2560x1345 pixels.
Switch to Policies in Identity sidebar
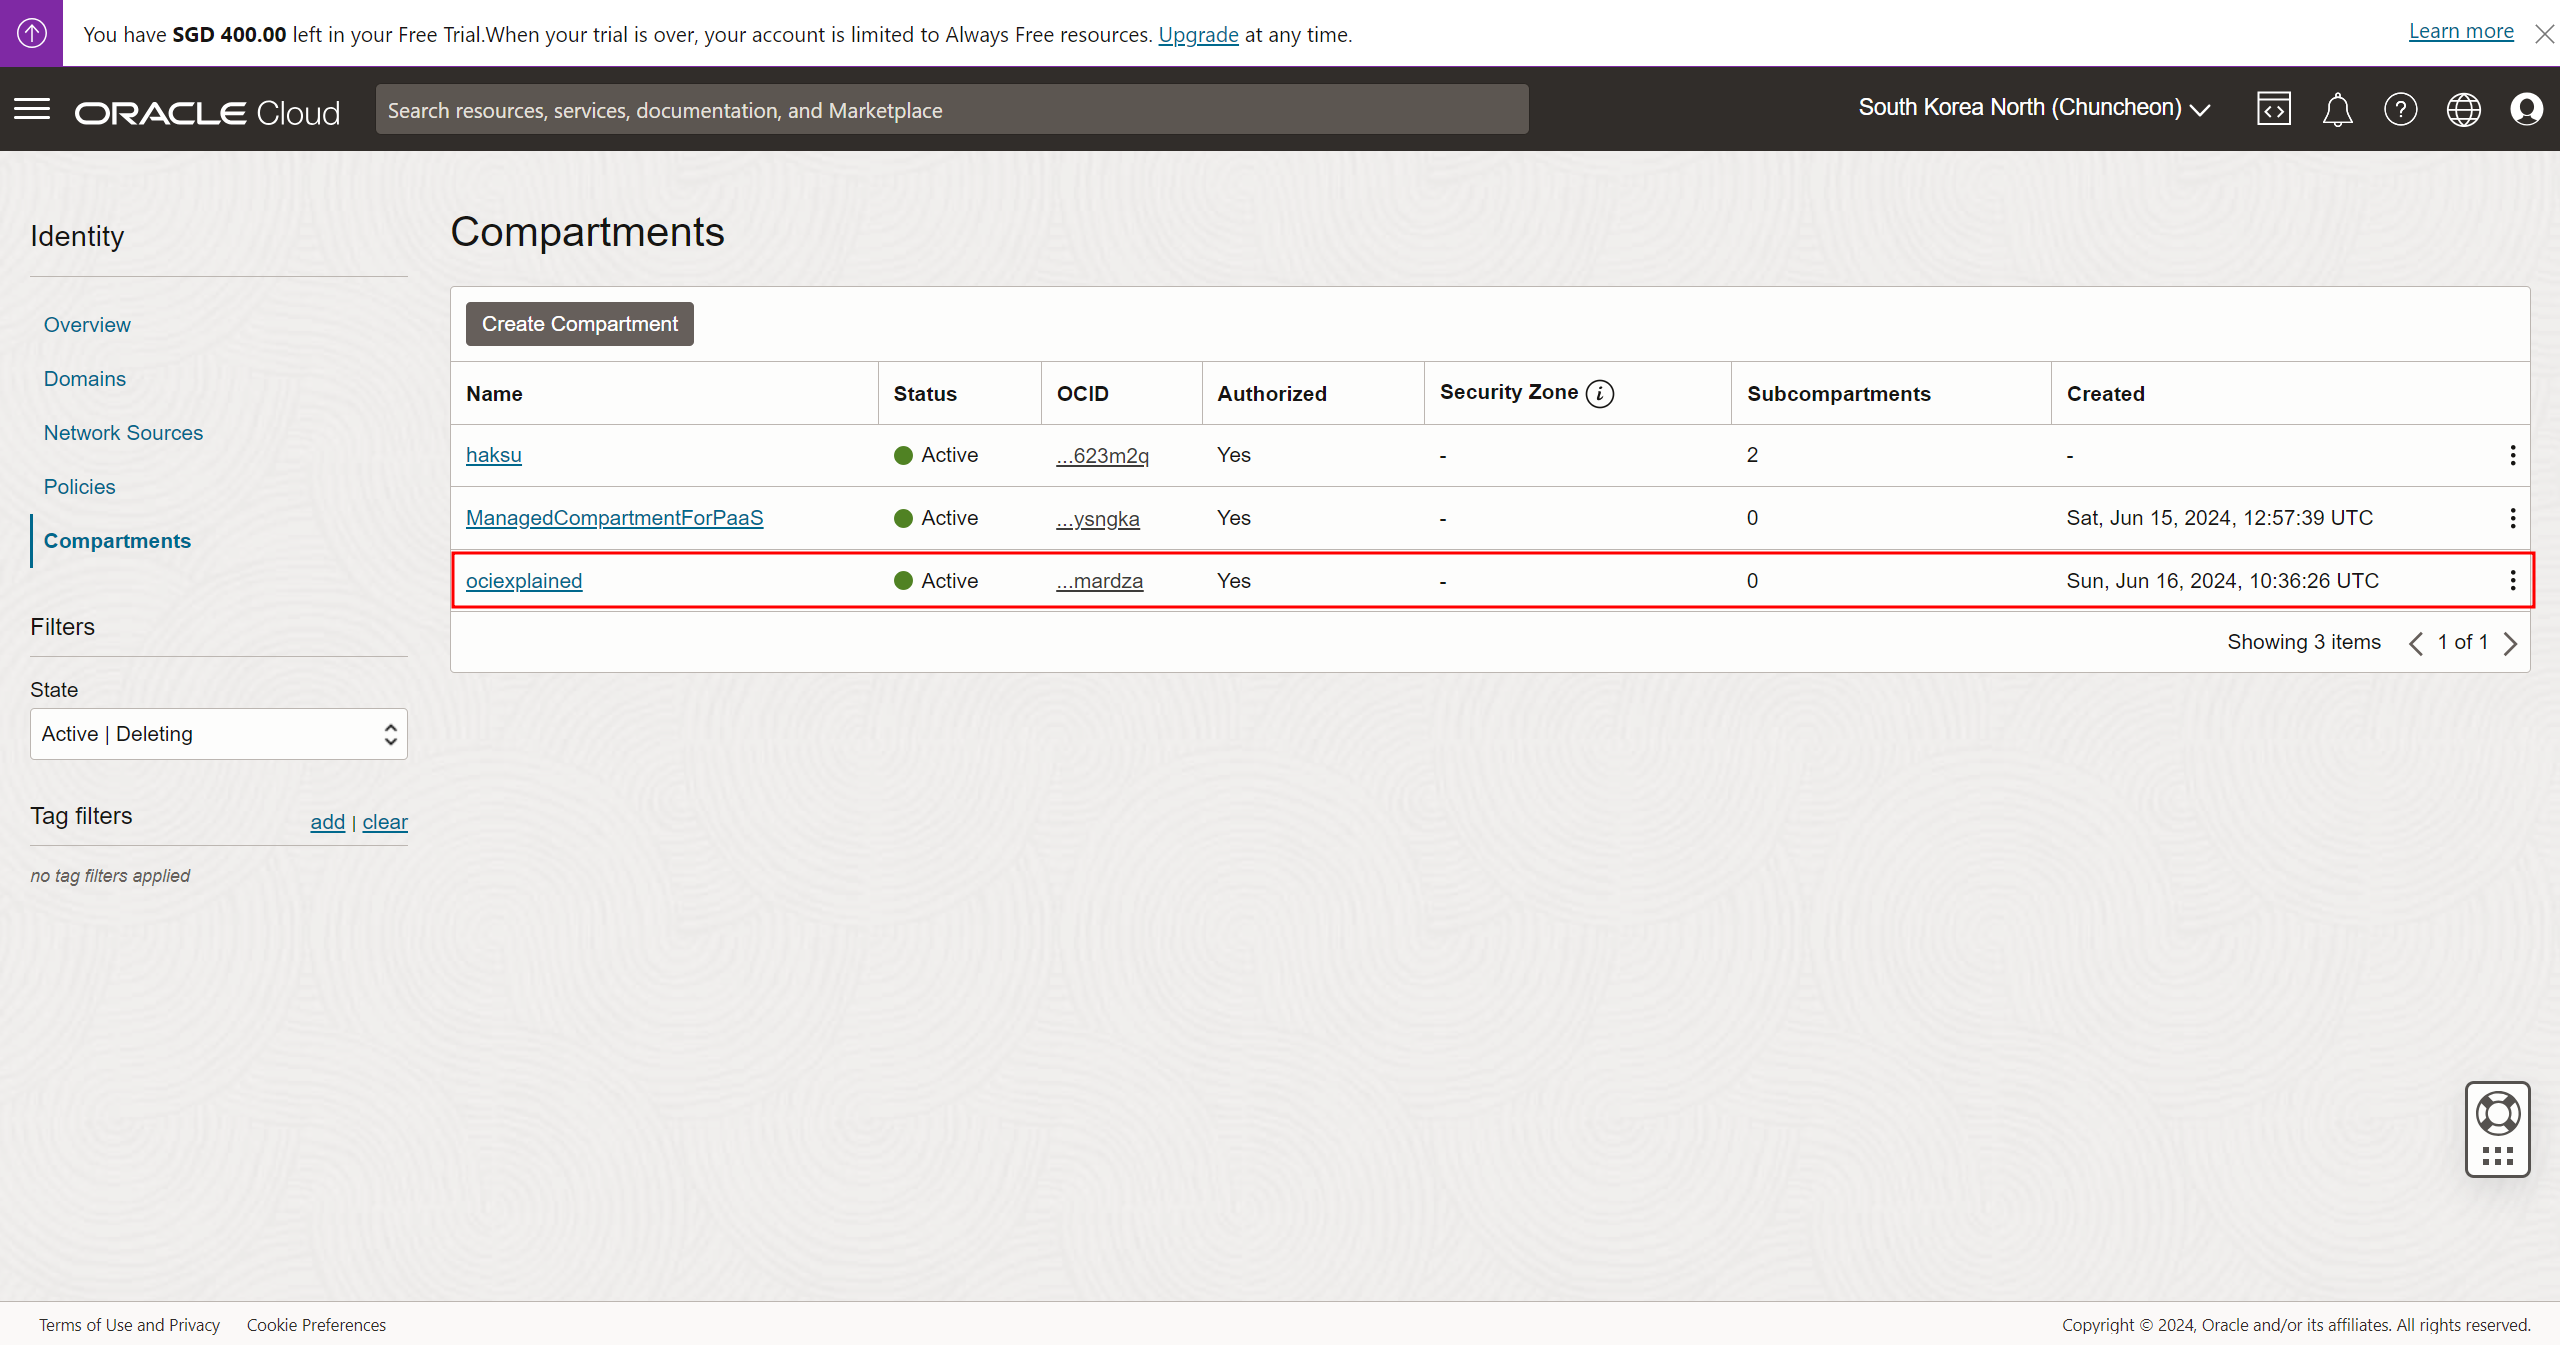pyautogui.click(x=79, y=487)
